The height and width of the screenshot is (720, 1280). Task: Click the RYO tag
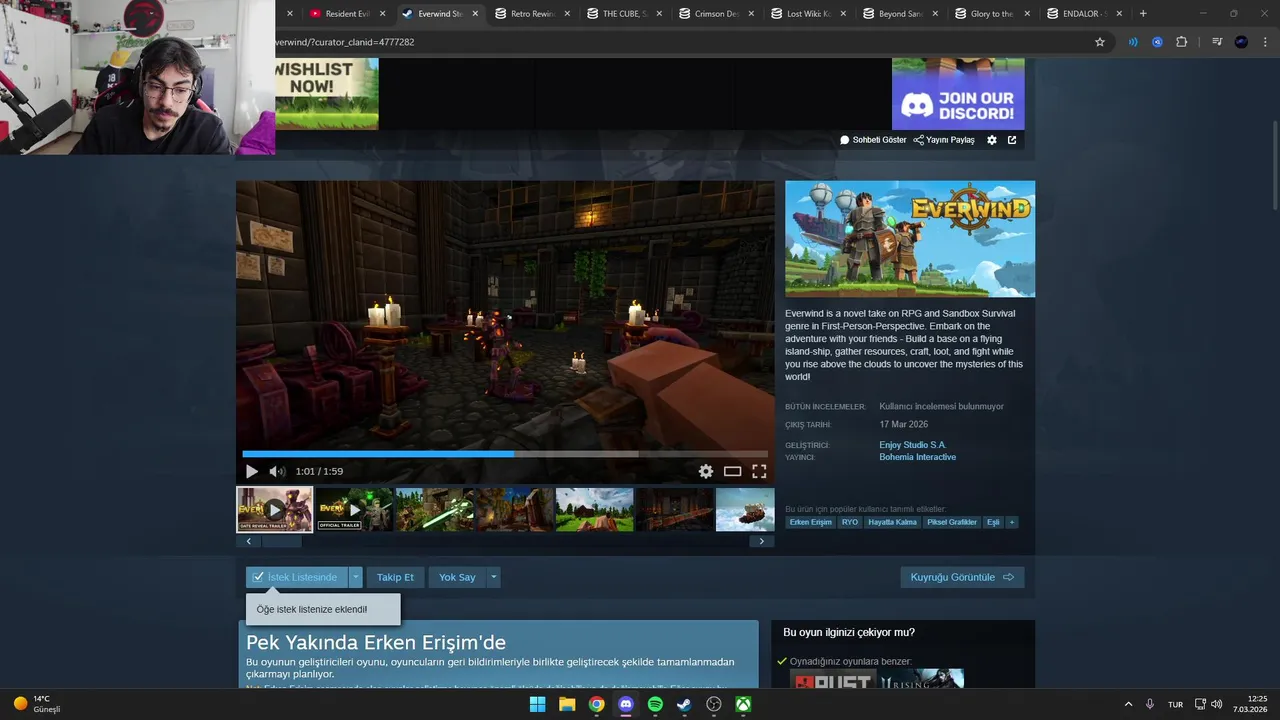[x=850, y=522]
